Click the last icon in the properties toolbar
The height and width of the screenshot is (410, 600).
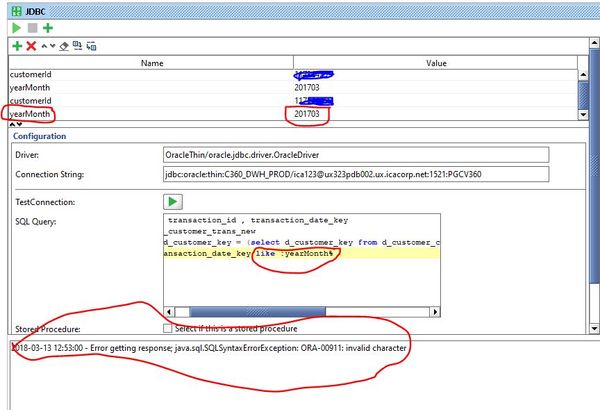(x=92, y=46)
